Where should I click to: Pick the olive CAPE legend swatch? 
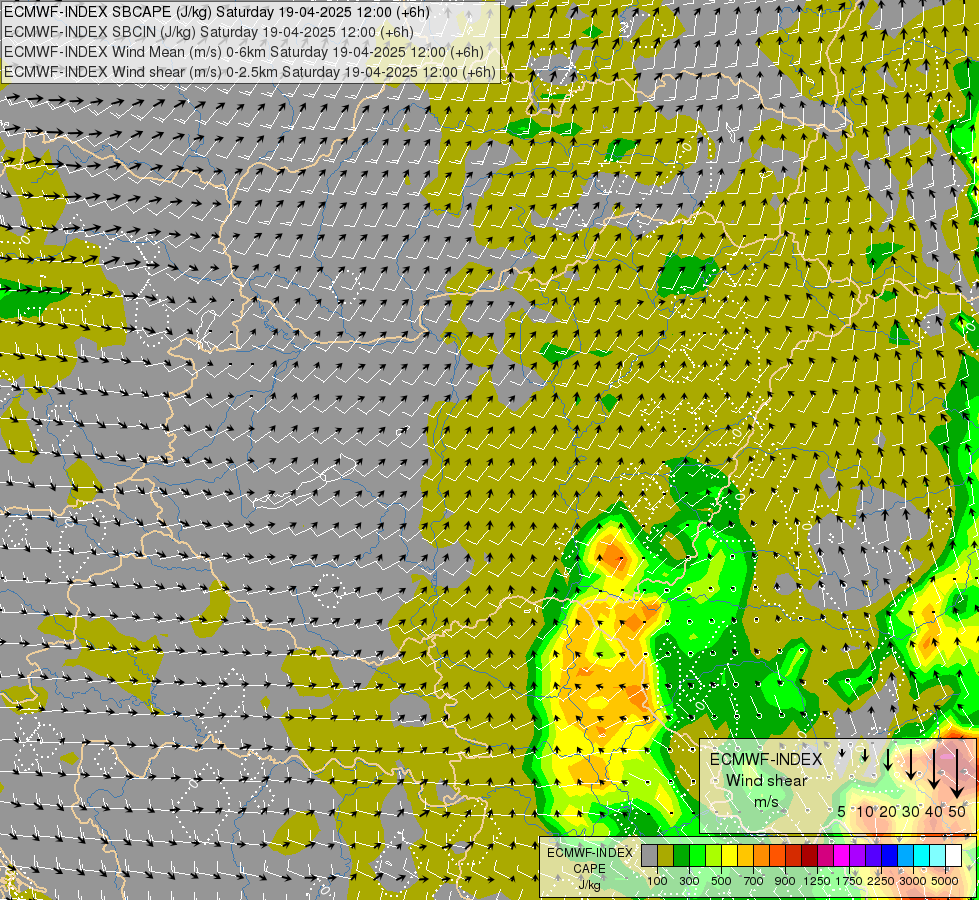[x=666, y=856]
